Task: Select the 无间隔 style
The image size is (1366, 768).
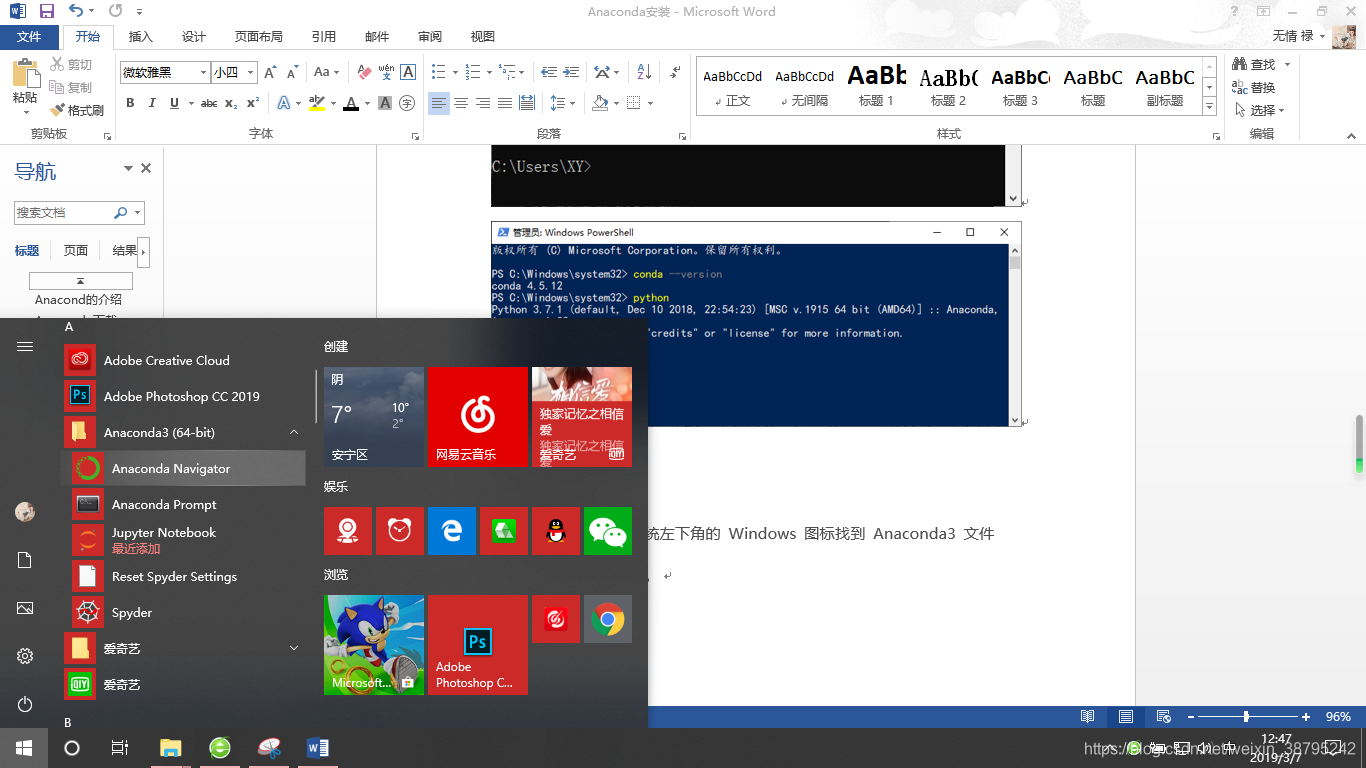Action: (805, 86)
